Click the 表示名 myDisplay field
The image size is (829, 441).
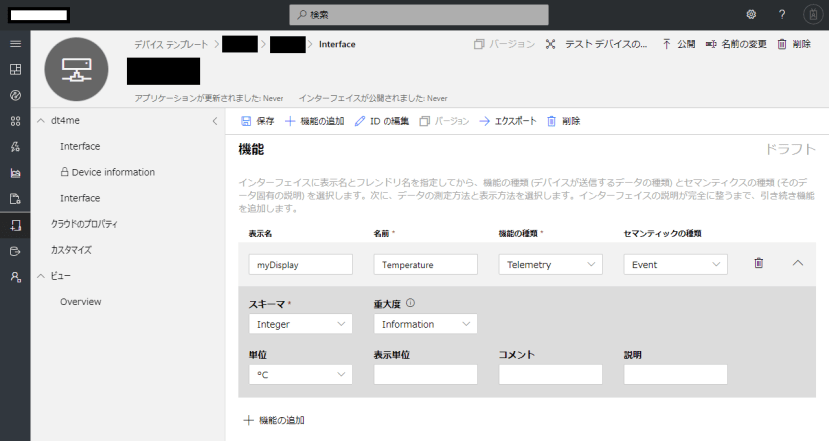click(x=300, y=264)
